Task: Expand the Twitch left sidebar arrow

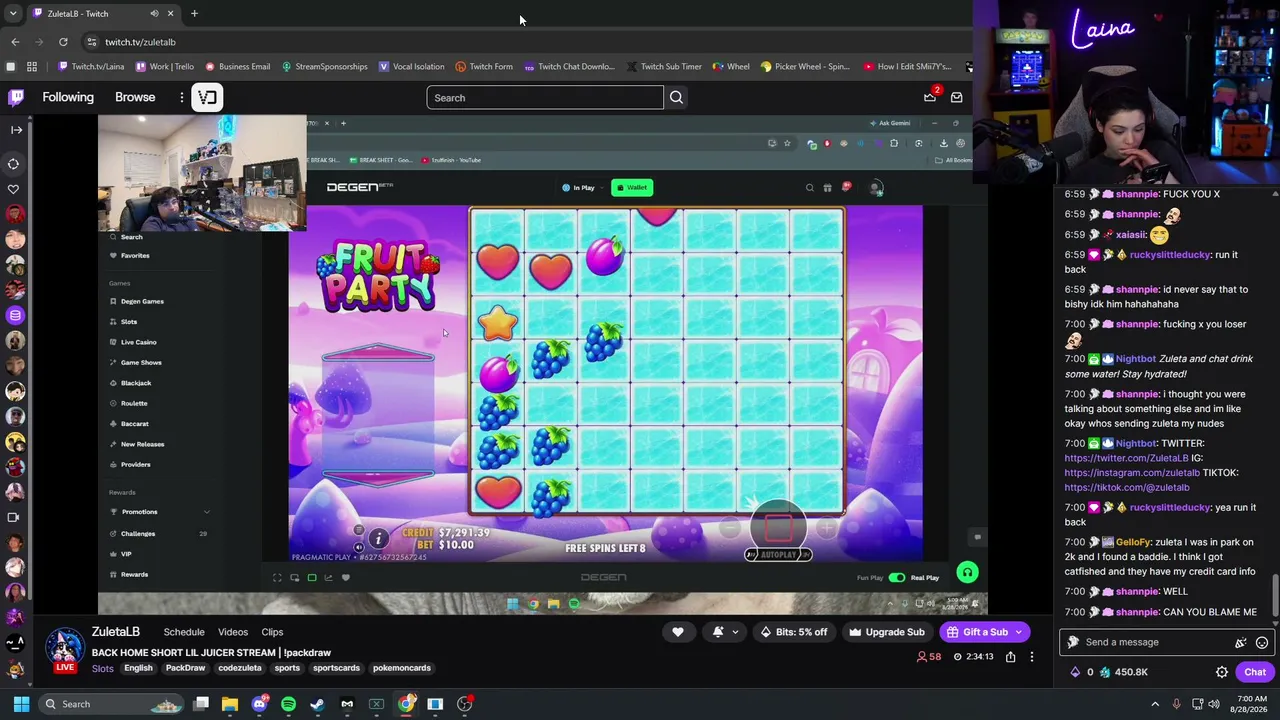Action: pyautogui.click(x=16, y=130)
